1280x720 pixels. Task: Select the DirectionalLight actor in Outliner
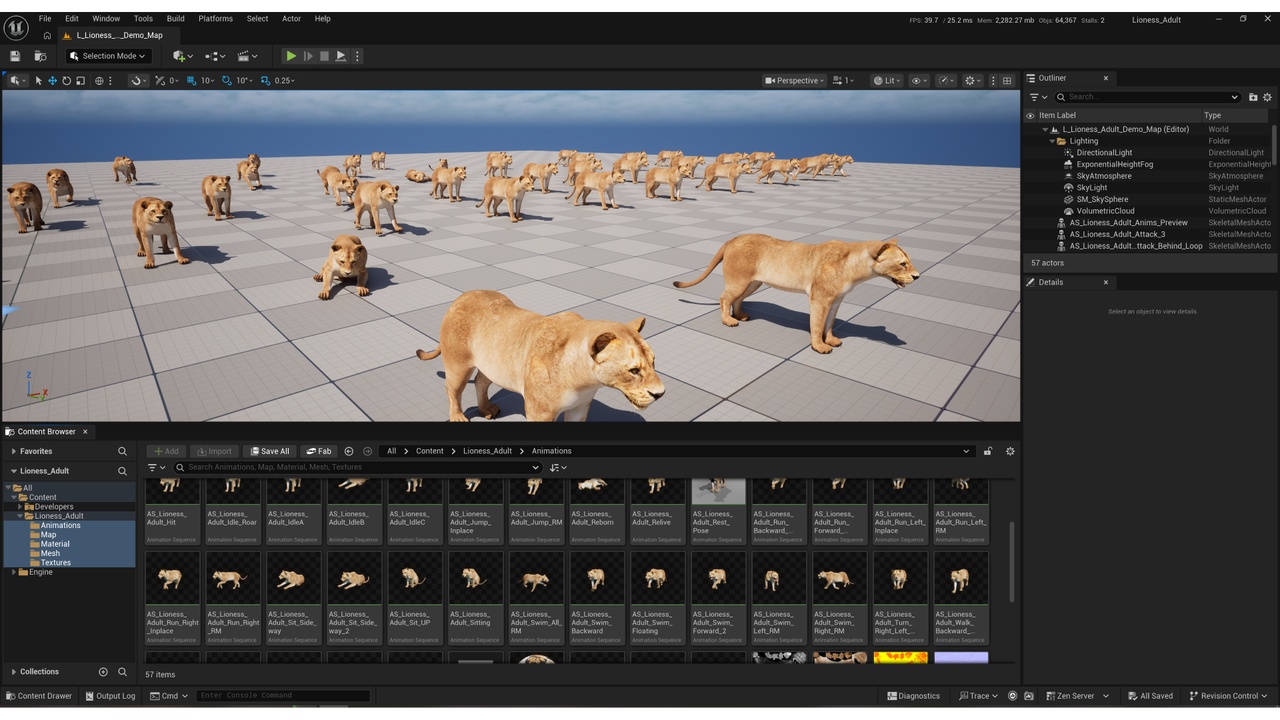point(1104,153)
